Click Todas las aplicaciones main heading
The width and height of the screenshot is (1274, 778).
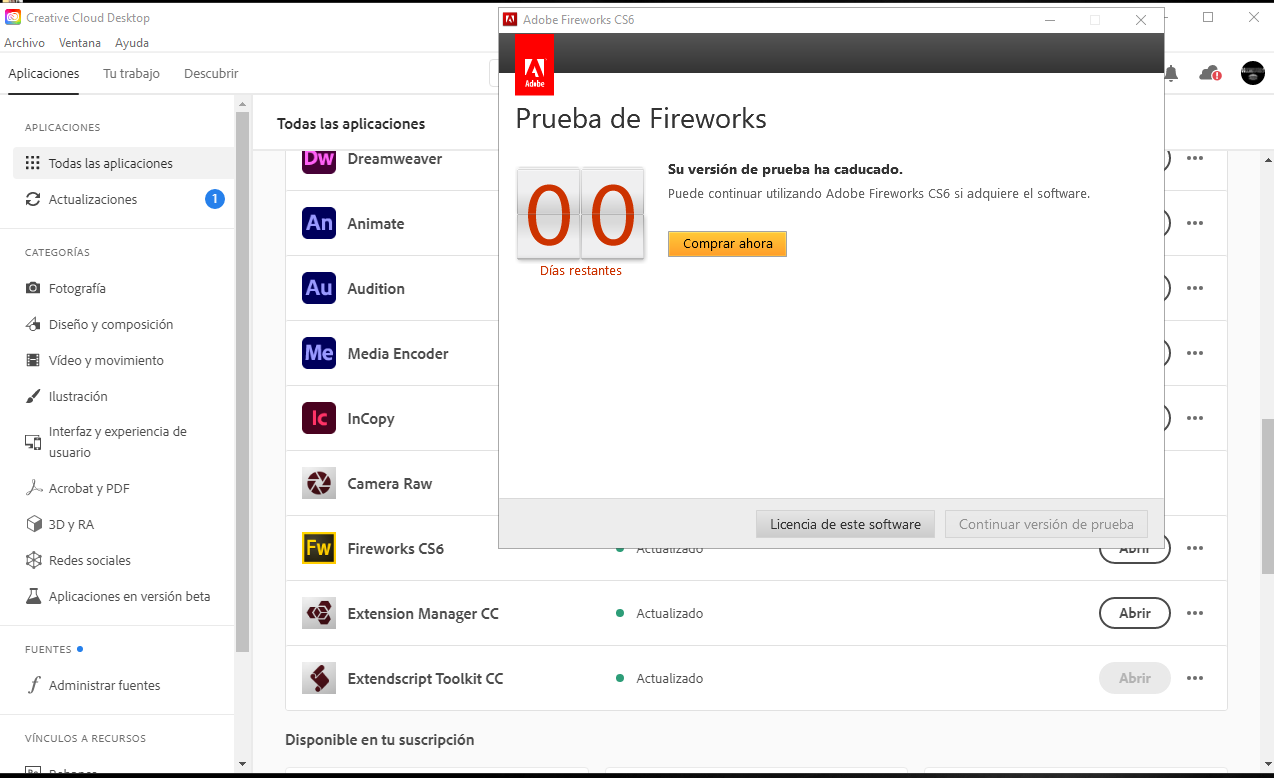(351, 124)
